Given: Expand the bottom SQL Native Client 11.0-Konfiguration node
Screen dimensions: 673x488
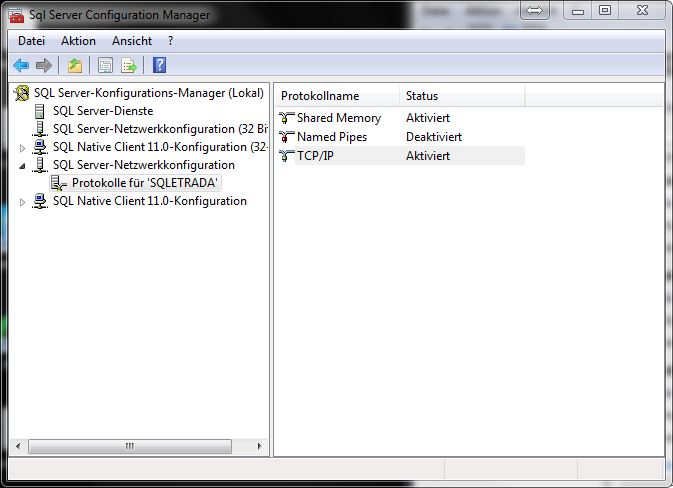Looking at the screenshot, I should [24, 201].
